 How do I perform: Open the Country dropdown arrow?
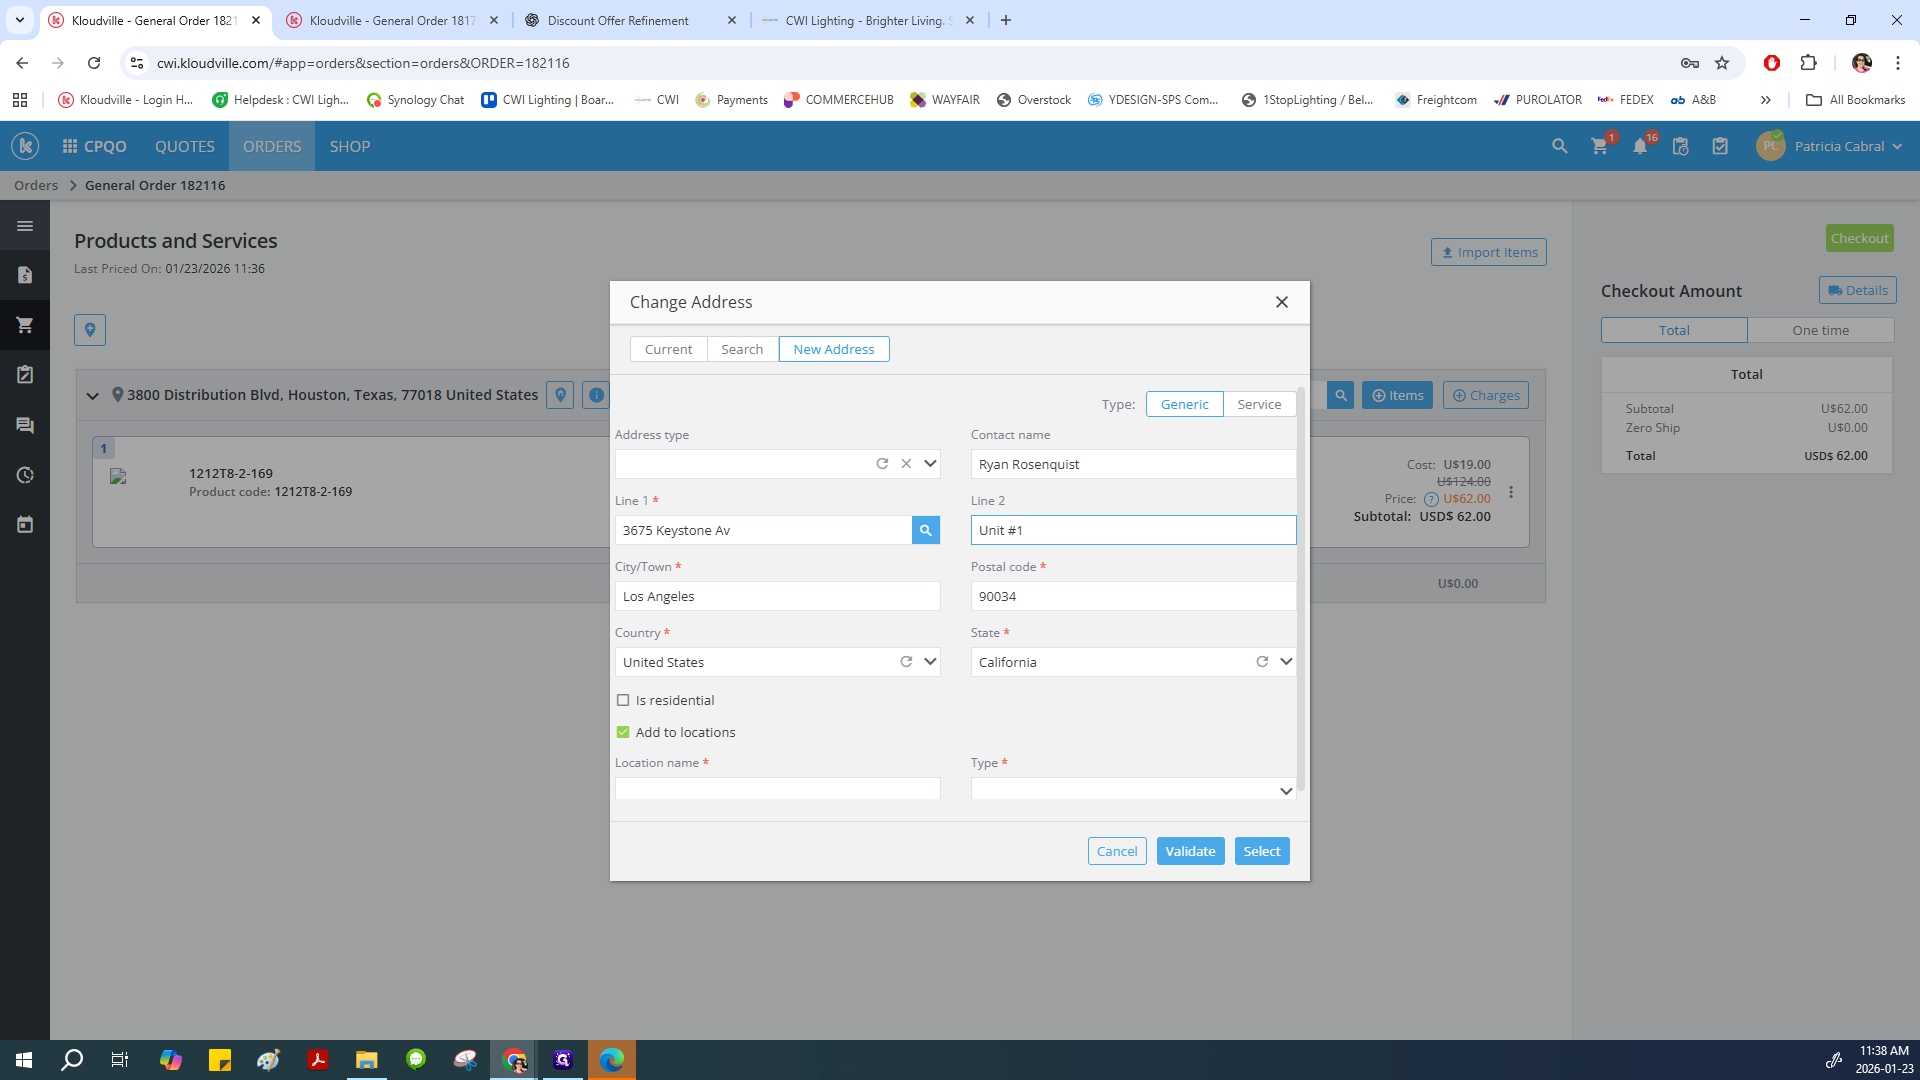930,662
